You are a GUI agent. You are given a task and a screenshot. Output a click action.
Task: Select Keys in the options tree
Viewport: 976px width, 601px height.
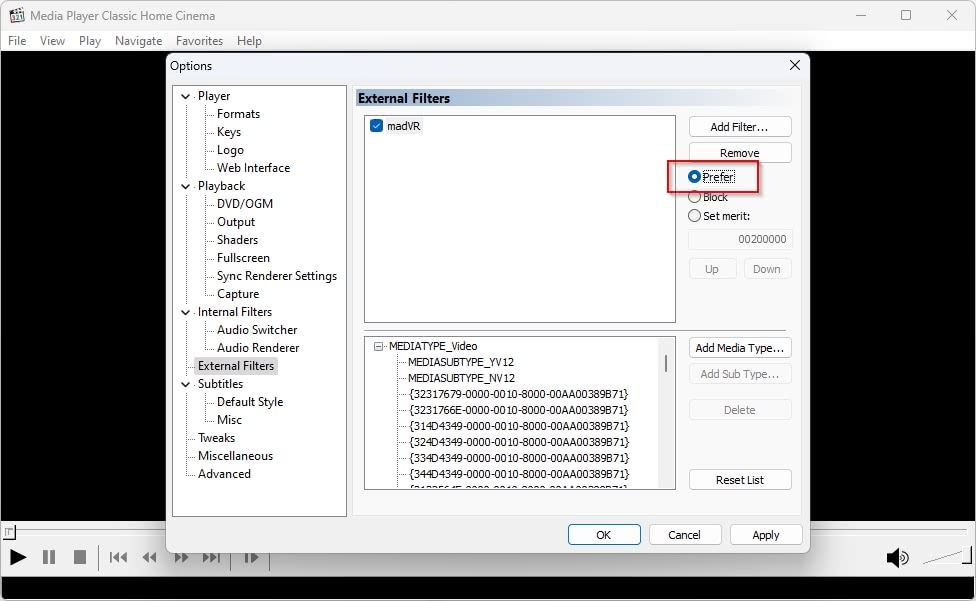click(229, 132)
